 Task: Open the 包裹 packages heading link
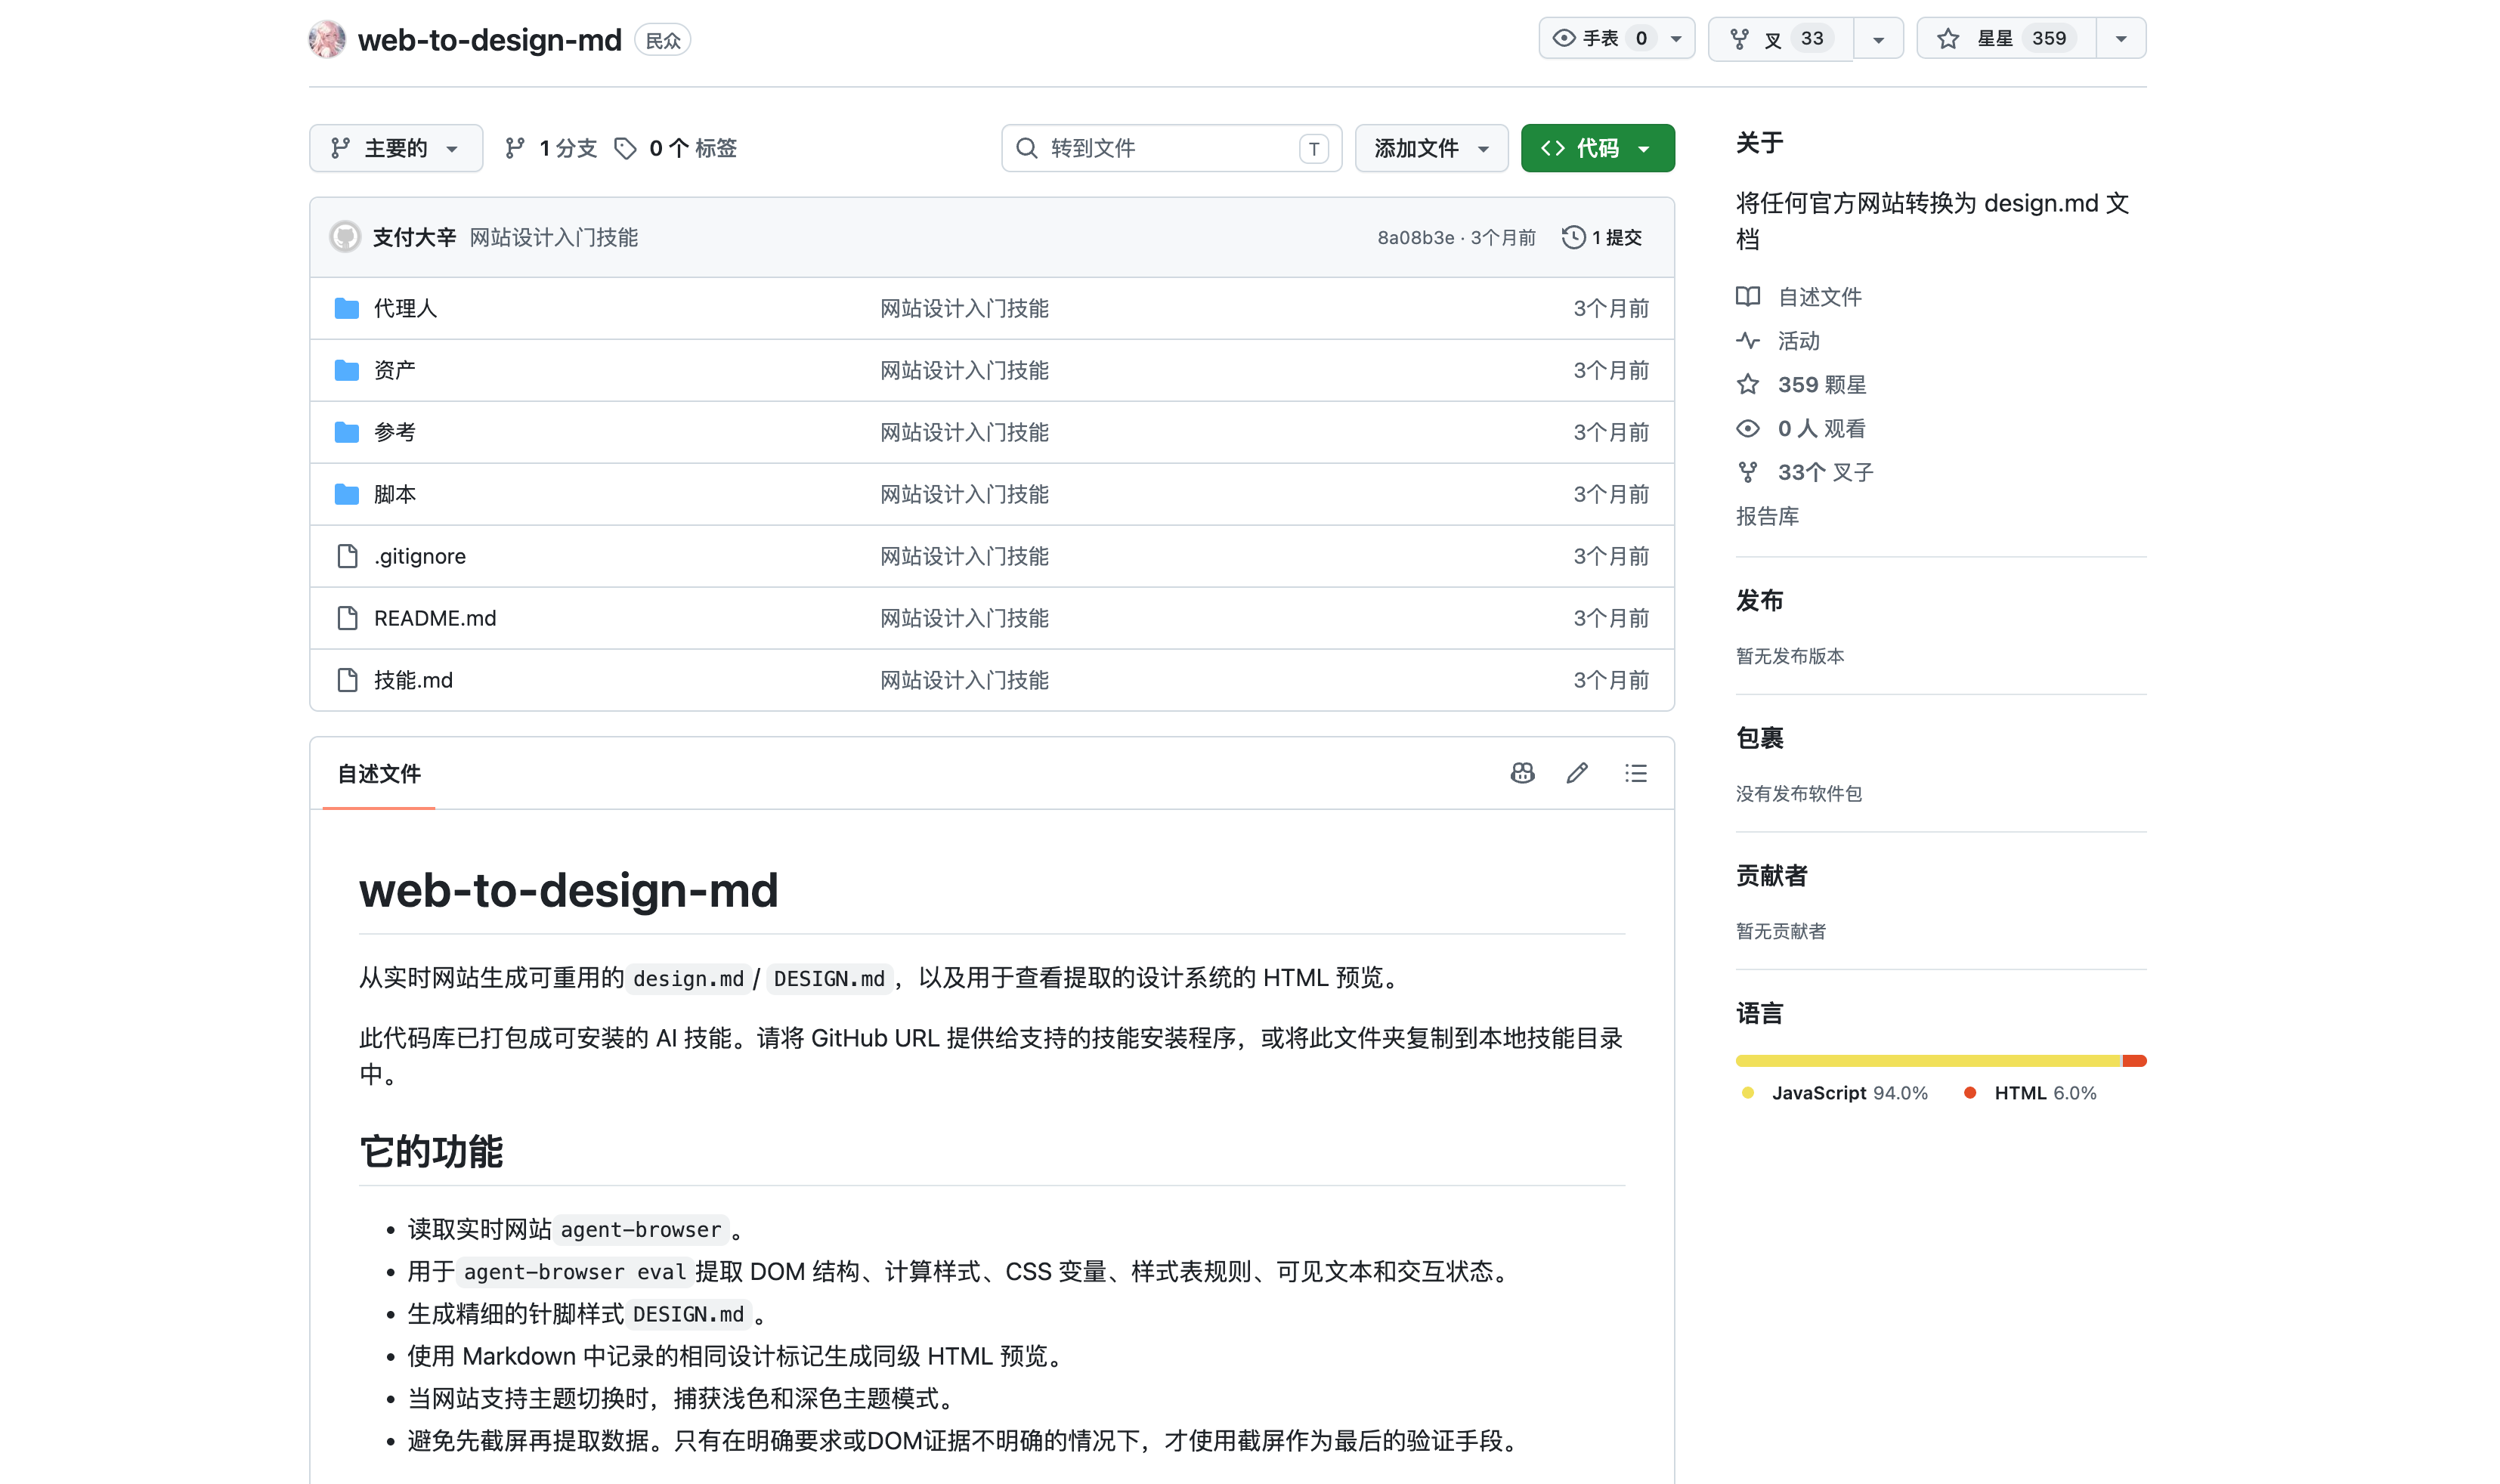pos(1759,738)
